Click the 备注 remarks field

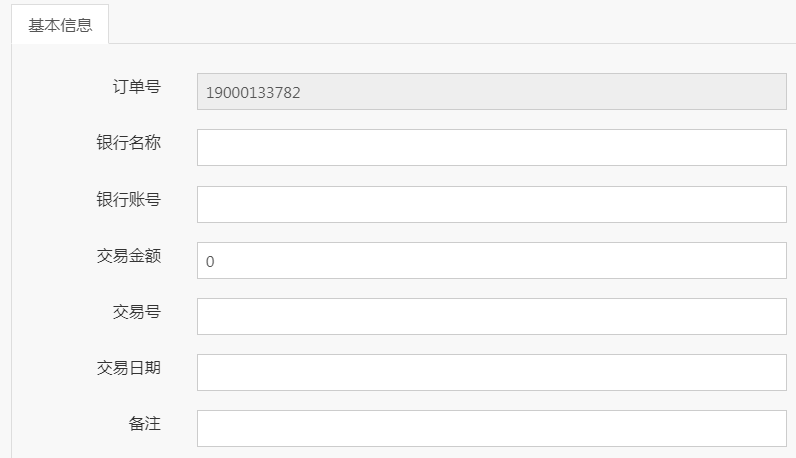(492, 429)
